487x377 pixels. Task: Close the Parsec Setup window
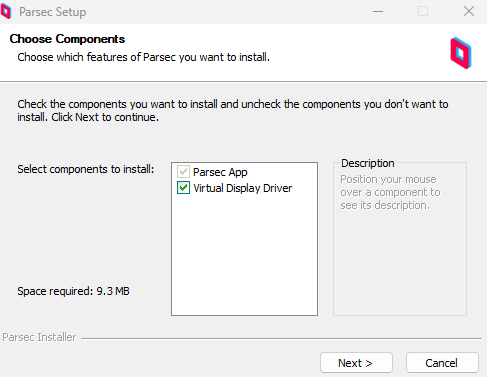(x=469, y=12)
